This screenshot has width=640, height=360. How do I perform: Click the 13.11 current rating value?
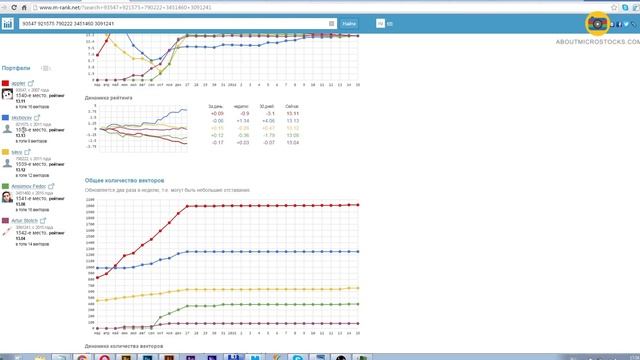click(x=293, y=113)
